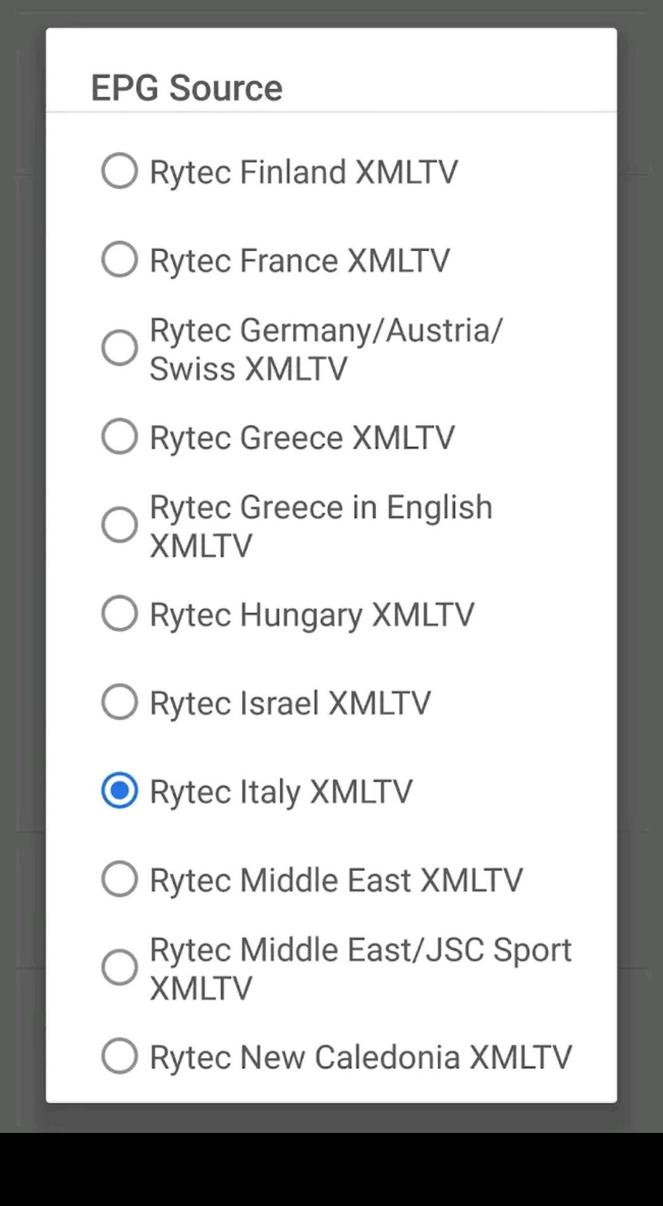Tap the "Rytec France XMLTV" label text
Image resolution: width=663 pixels, height=1206 pixels.
point(299,261)
